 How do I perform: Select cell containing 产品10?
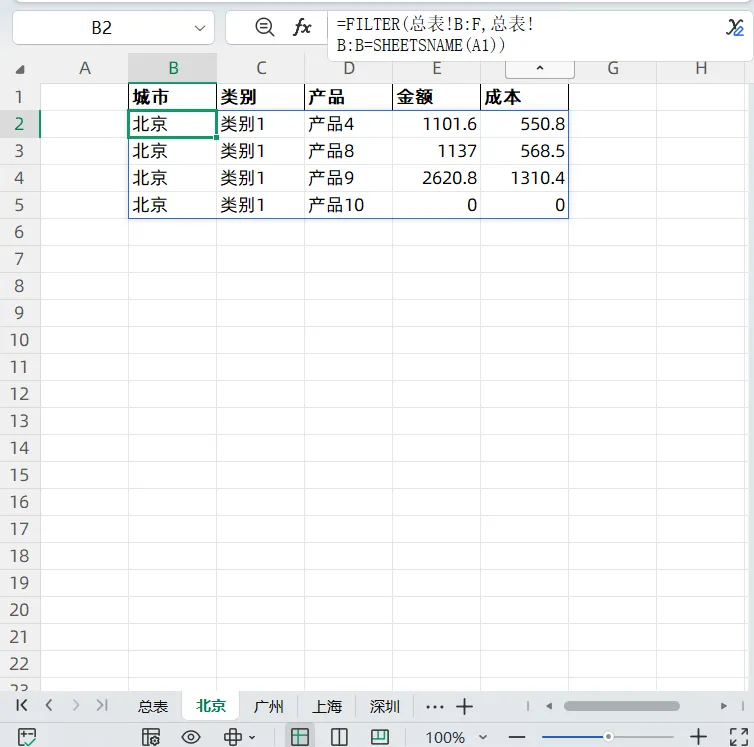(349, 205)
